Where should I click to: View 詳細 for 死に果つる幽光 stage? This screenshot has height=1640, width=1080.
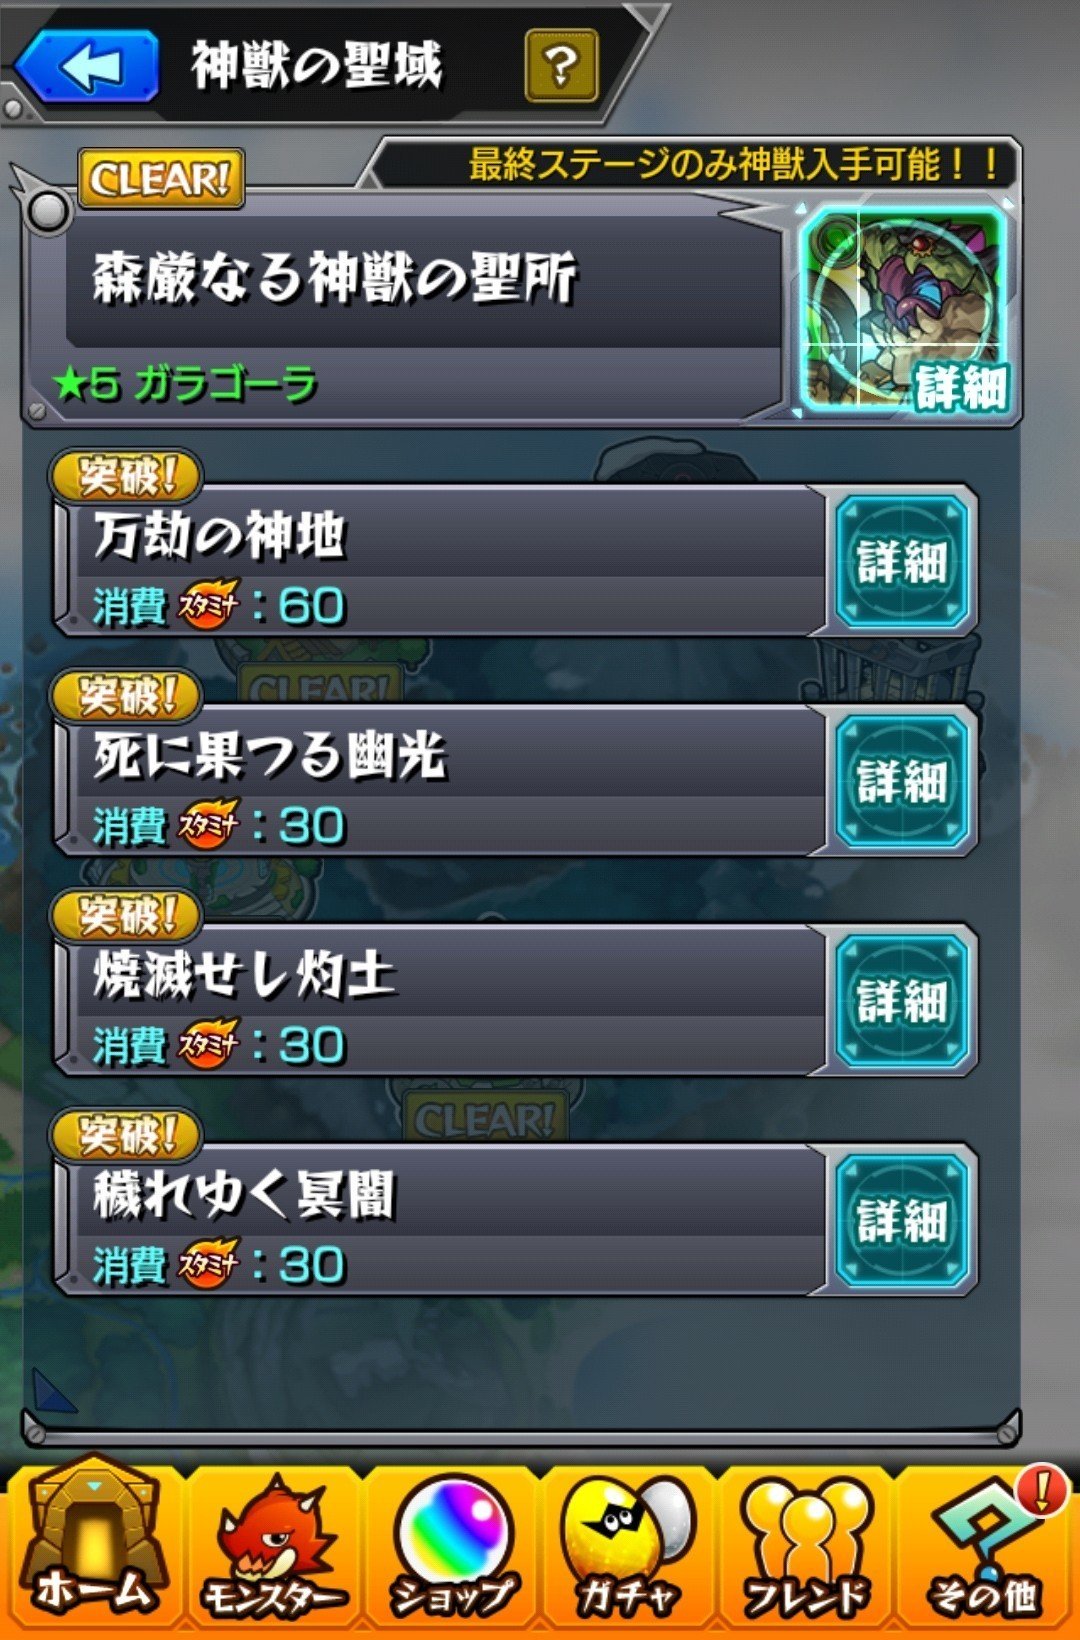click(x=902, y=782)
